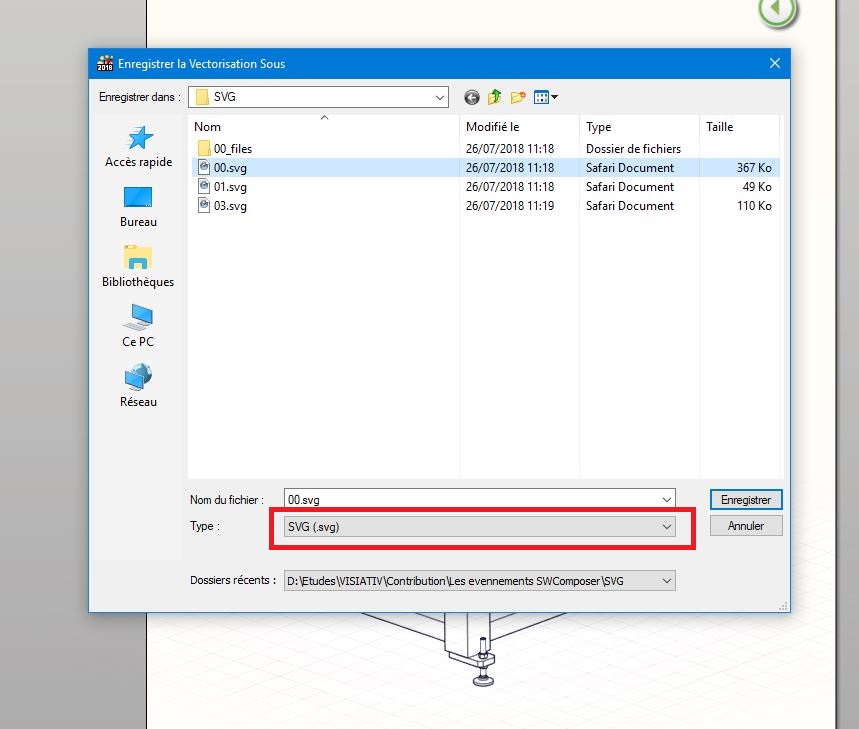Click Safari Document type of 01.svg
Viewport: 859px width, 729px height.
pyautogui.click(x=630, y=187)
